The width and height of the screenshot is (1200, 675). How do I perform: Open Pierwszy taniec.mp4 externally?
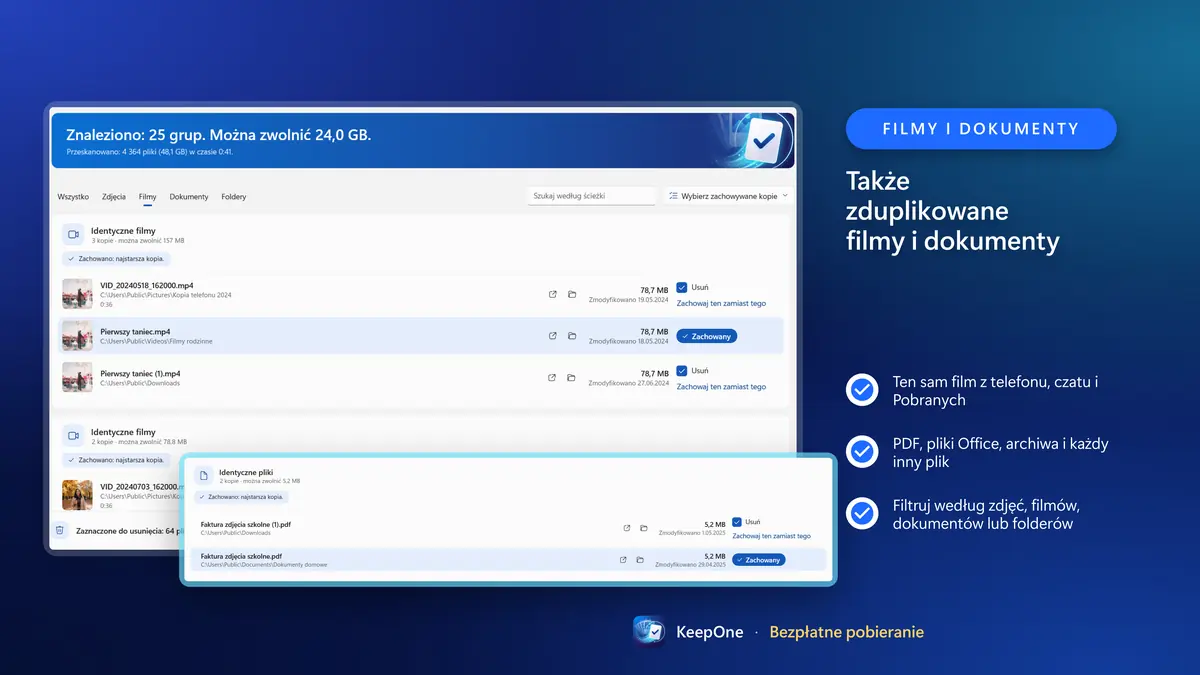point(552,336)
